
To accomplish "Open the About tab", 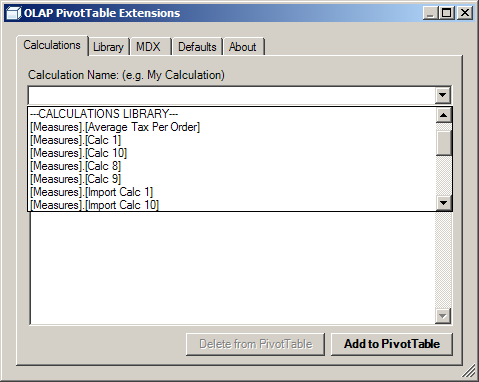I will (x=243, y=47).
